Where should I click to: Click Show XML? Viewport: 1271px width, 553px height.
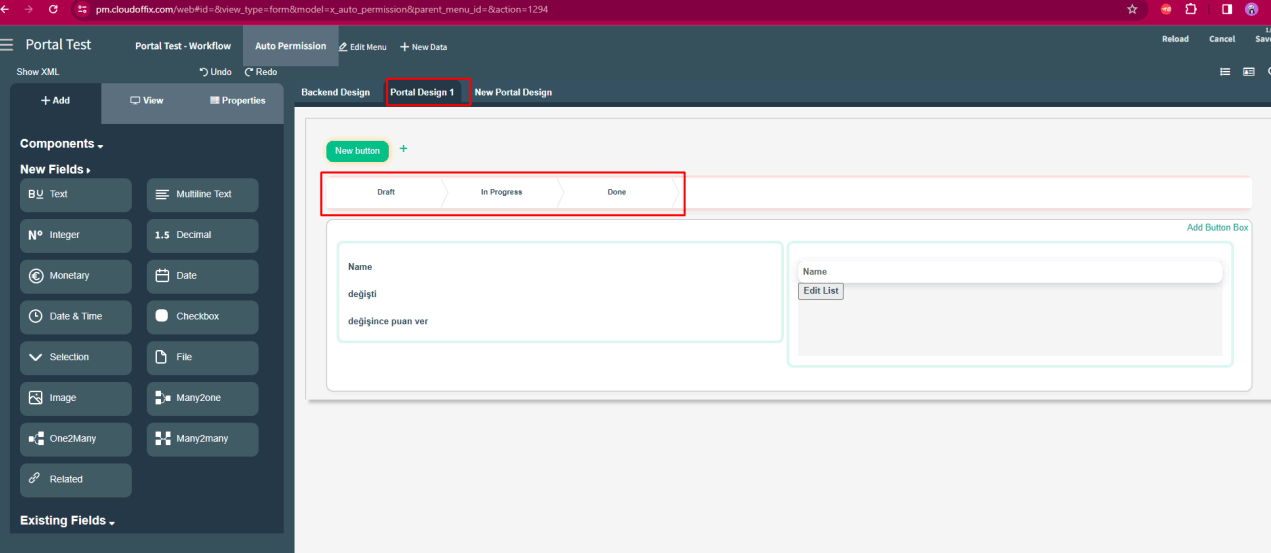pos(38,72)
